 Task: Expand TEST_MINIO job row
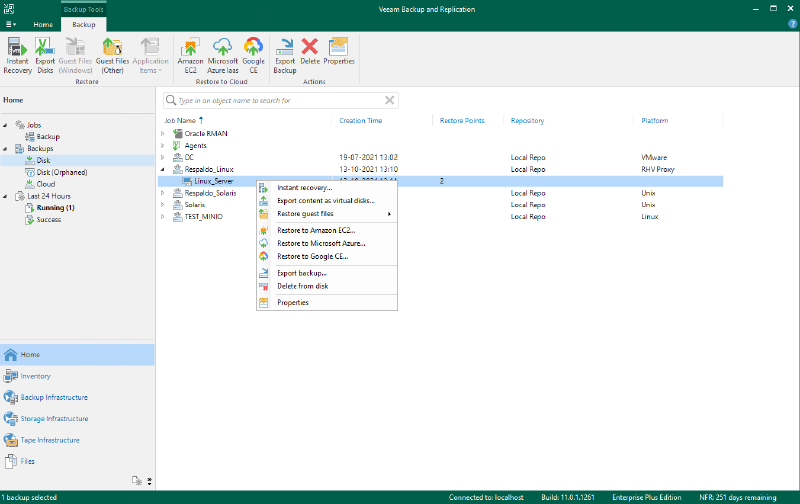tap(163, 216)
